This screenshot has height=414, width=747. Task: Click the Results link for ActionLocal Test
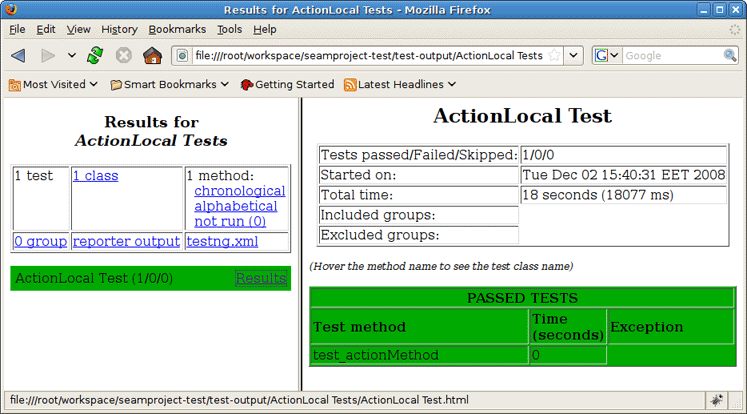(x=261, y=278)
